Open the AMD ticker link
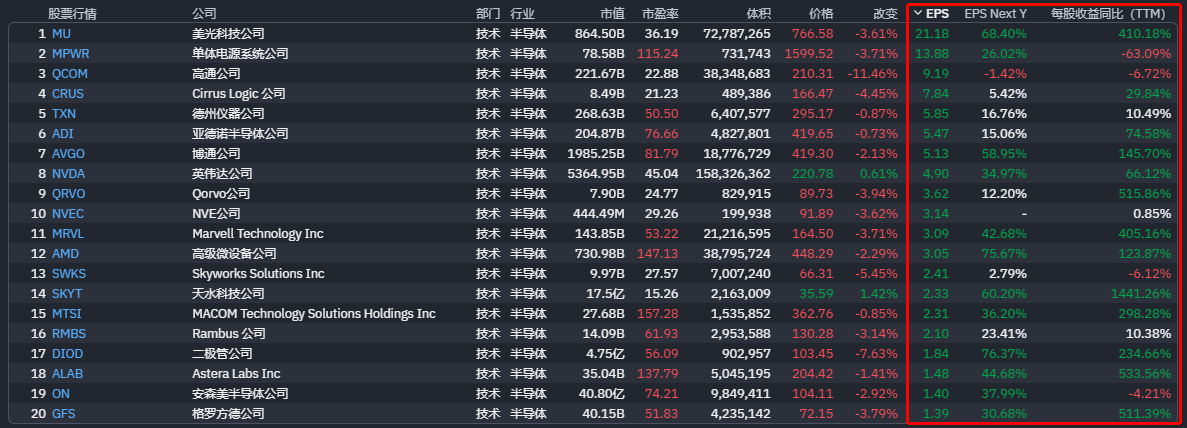Image resolution: width=1187 pixels, height=428 pixels. click(65, 253)
